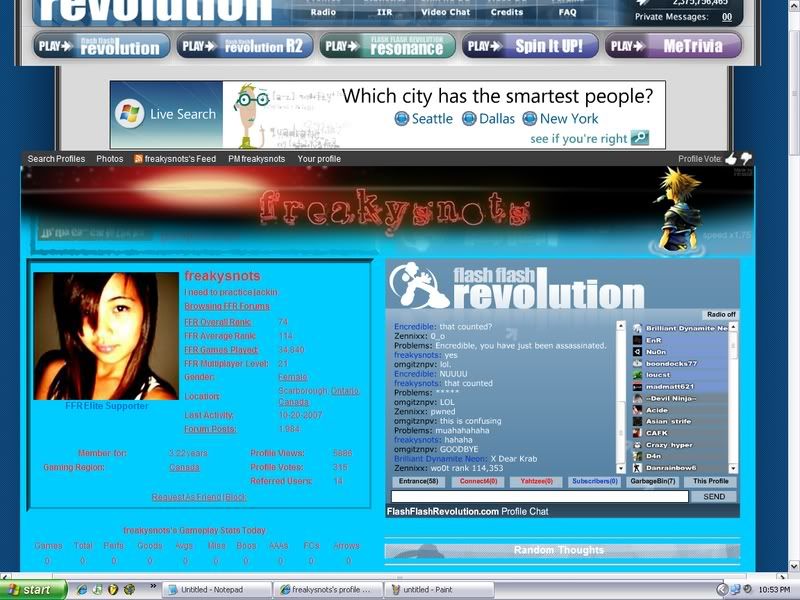Switch to the GarbageBin(7) chat tab

click(653, 482)
